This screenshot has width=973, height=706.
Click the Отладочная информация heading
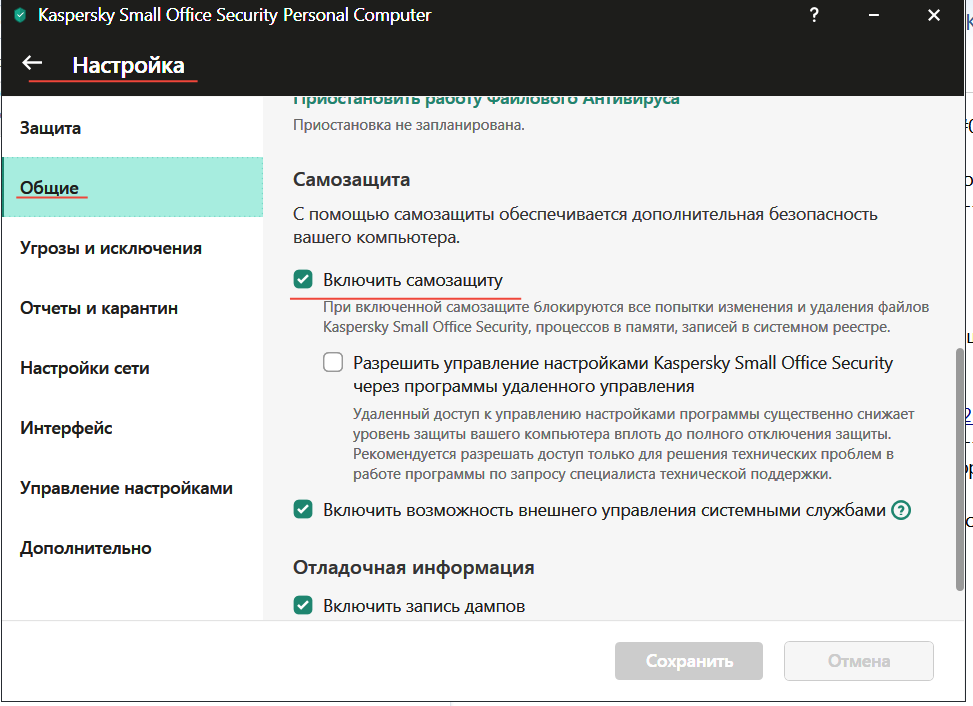(413, 568)
